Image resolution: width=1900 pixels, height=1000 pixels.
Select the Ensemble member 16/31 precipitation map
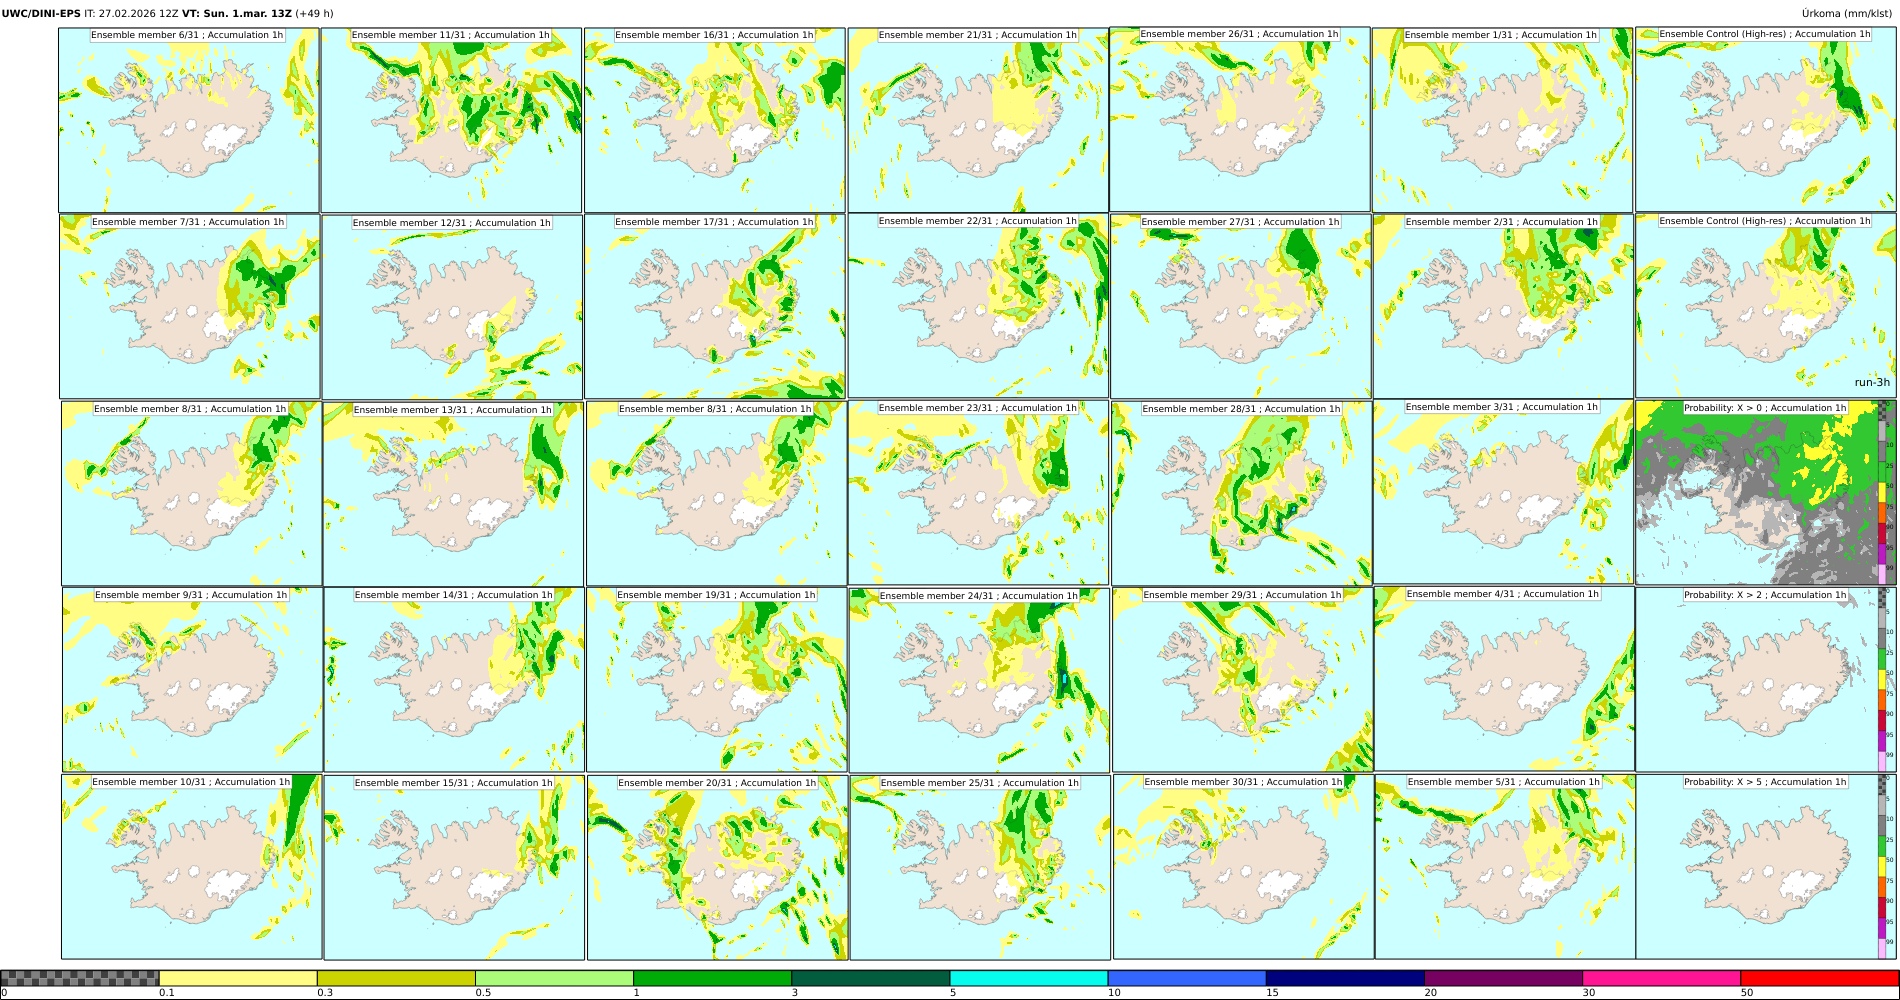click(x=714, y=120)
